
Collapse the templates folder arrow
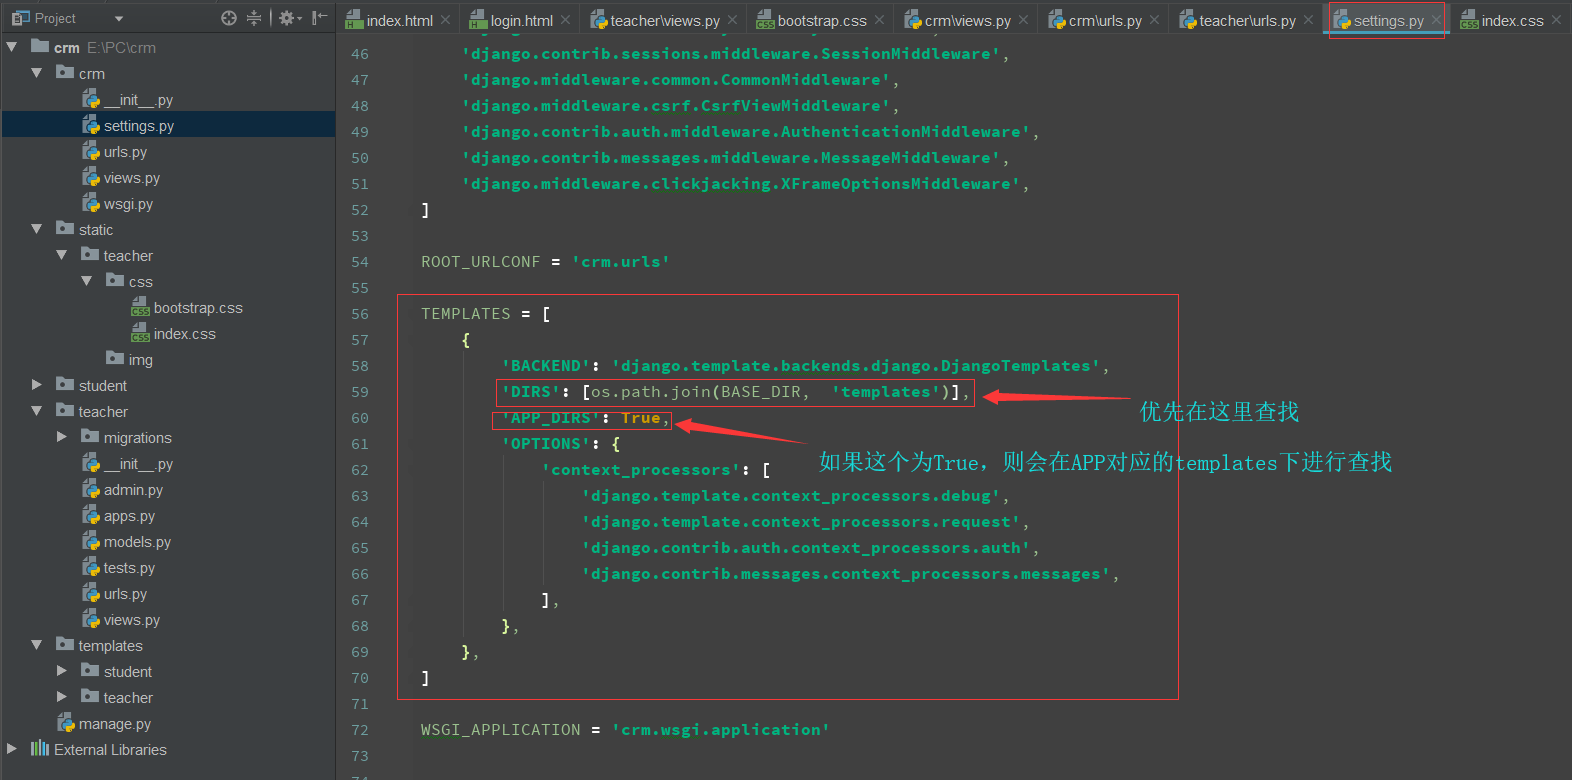pos(37,645)
